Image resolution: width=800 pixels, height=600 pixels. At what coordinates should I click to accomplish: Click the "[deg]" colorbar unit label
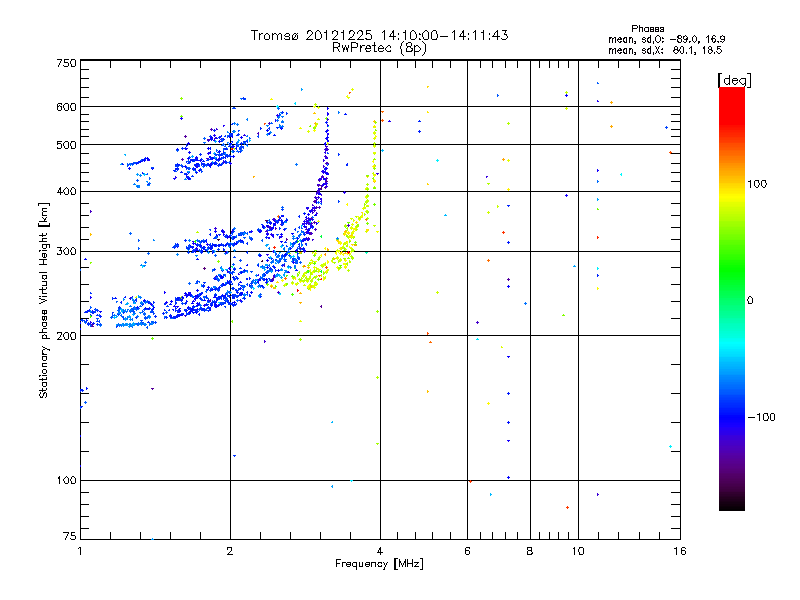734,80
